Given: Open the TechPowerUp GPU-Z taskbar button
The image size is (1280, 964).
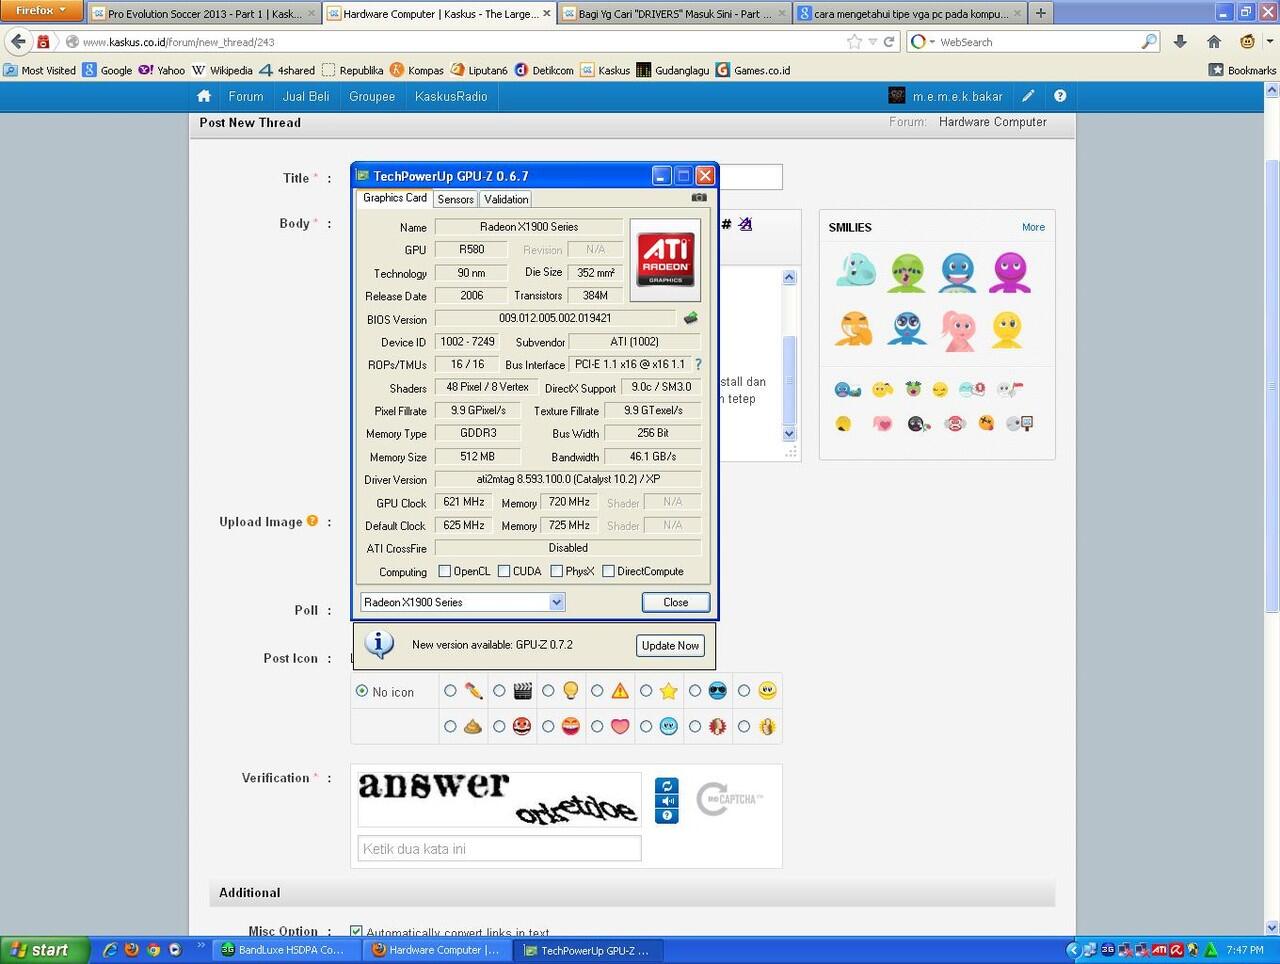Looking at the screenshot, I should tap(587, 950).
